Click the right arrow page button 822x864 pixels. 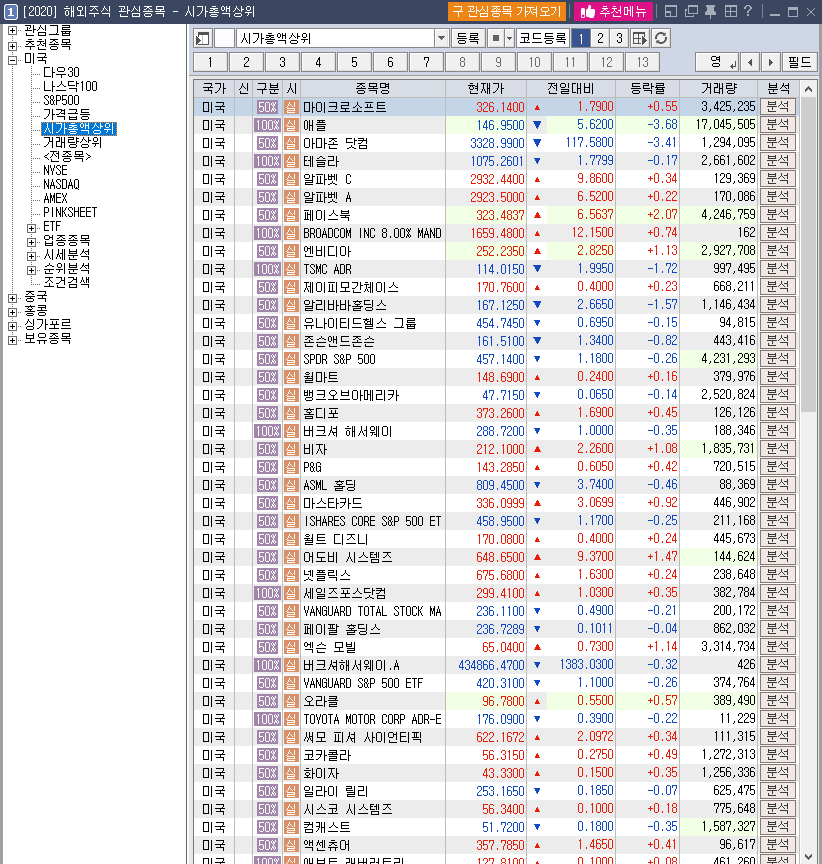coord(771,62)
